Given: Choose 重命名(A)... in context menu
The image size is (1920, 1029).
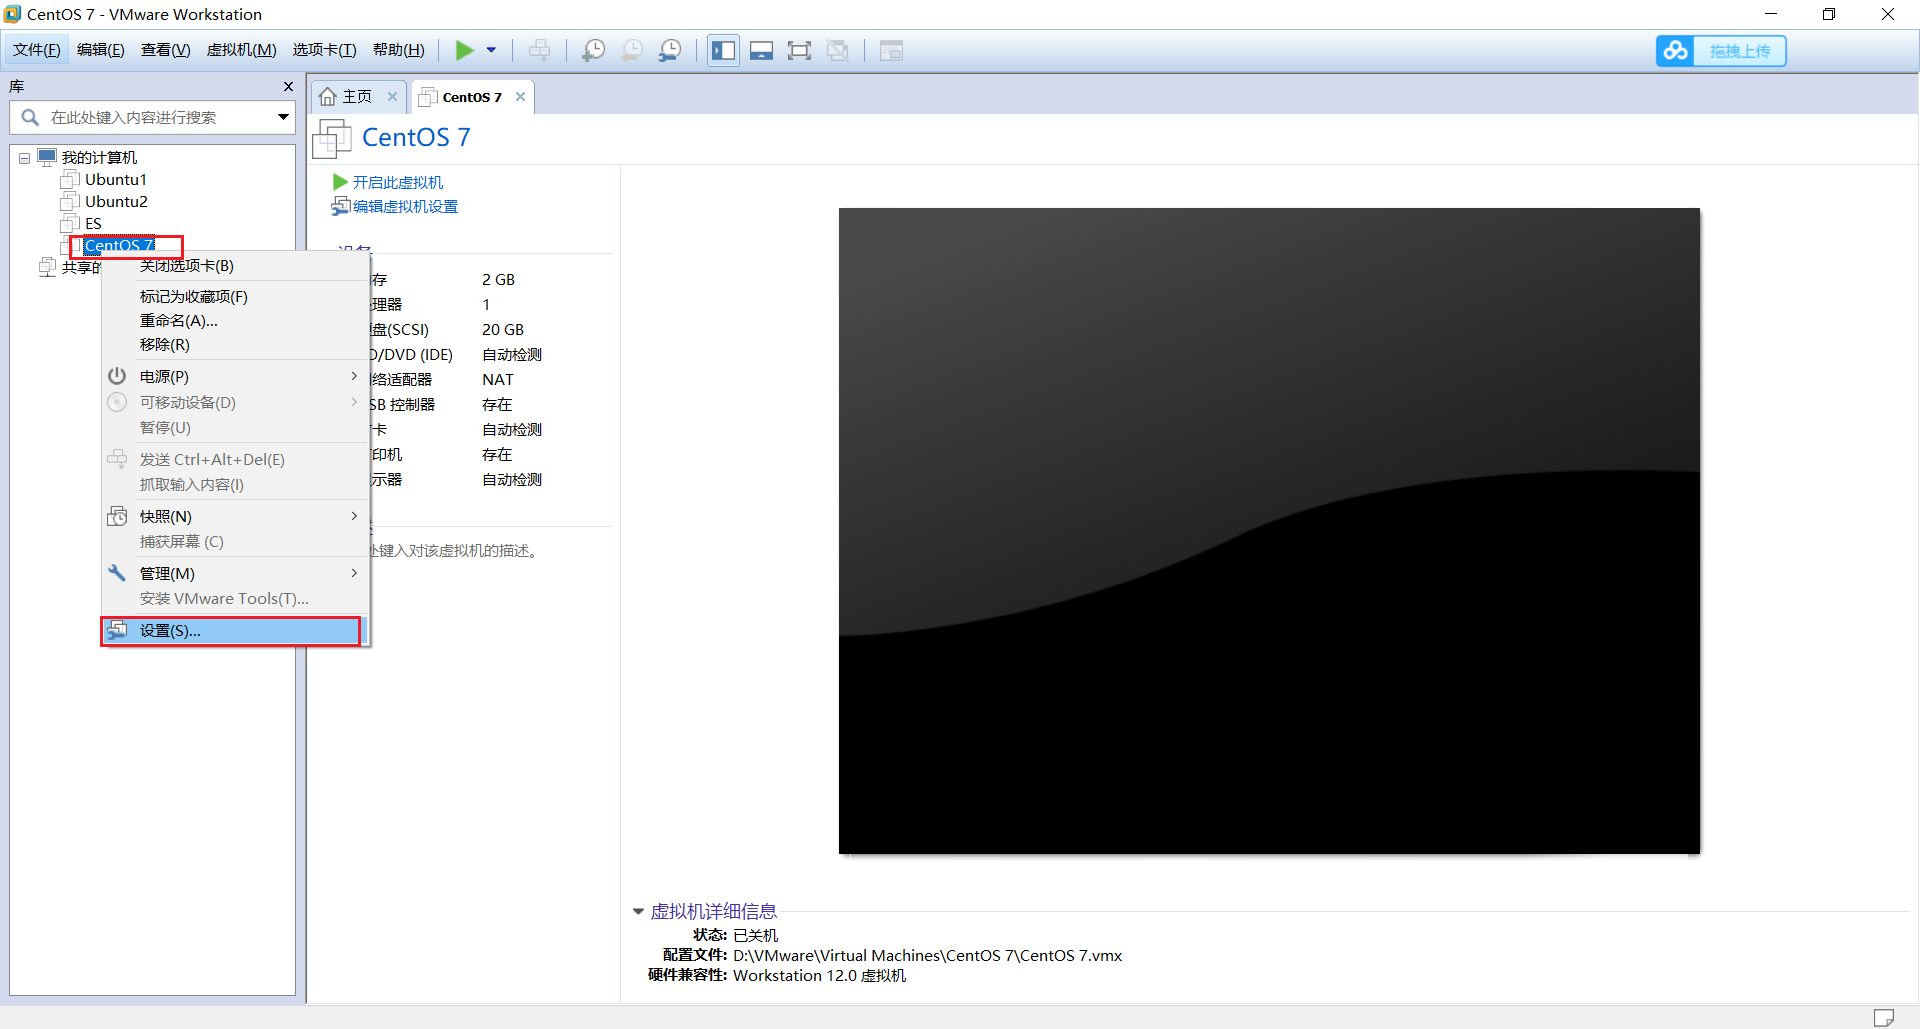Looking at the screenshot, I should 236,321.
